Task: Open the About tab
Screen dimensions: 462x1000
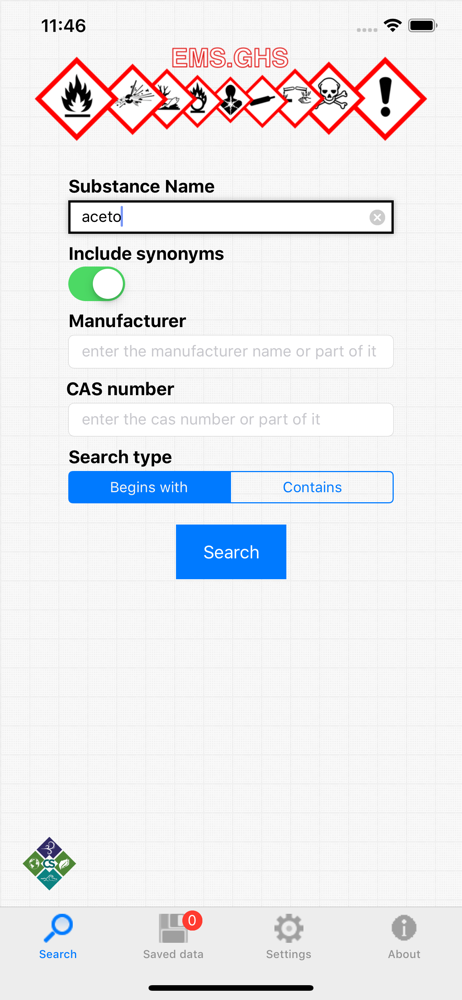Action: click(x=404, y=936)
